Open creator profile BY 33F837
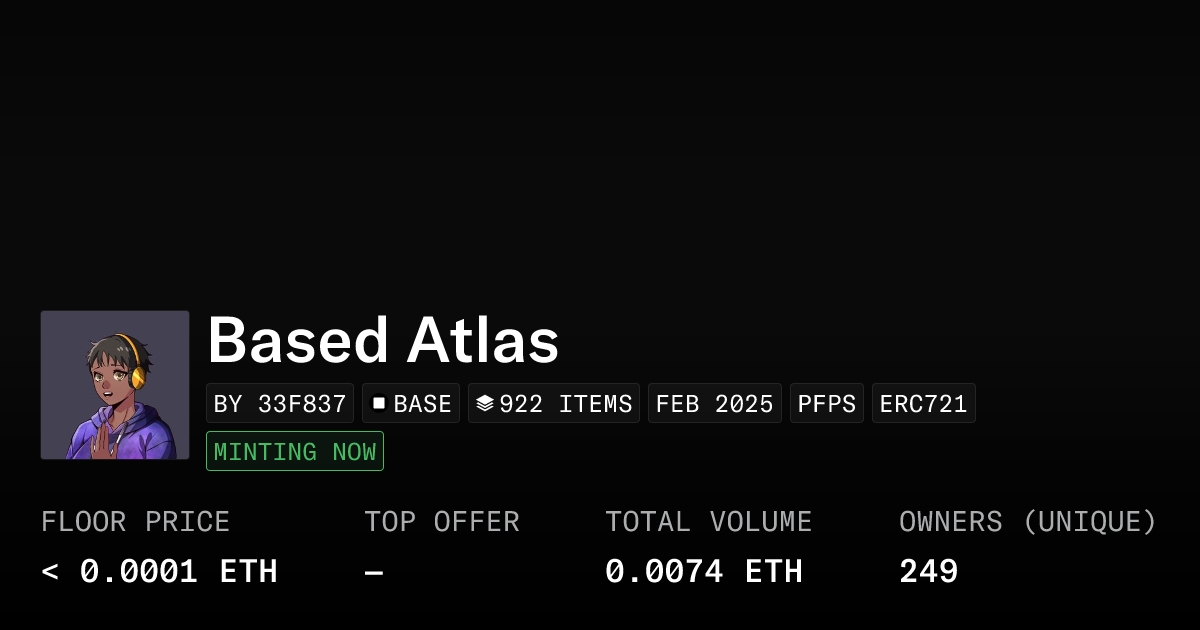This screenshot has width=1200, height=630. coord(280,404)
